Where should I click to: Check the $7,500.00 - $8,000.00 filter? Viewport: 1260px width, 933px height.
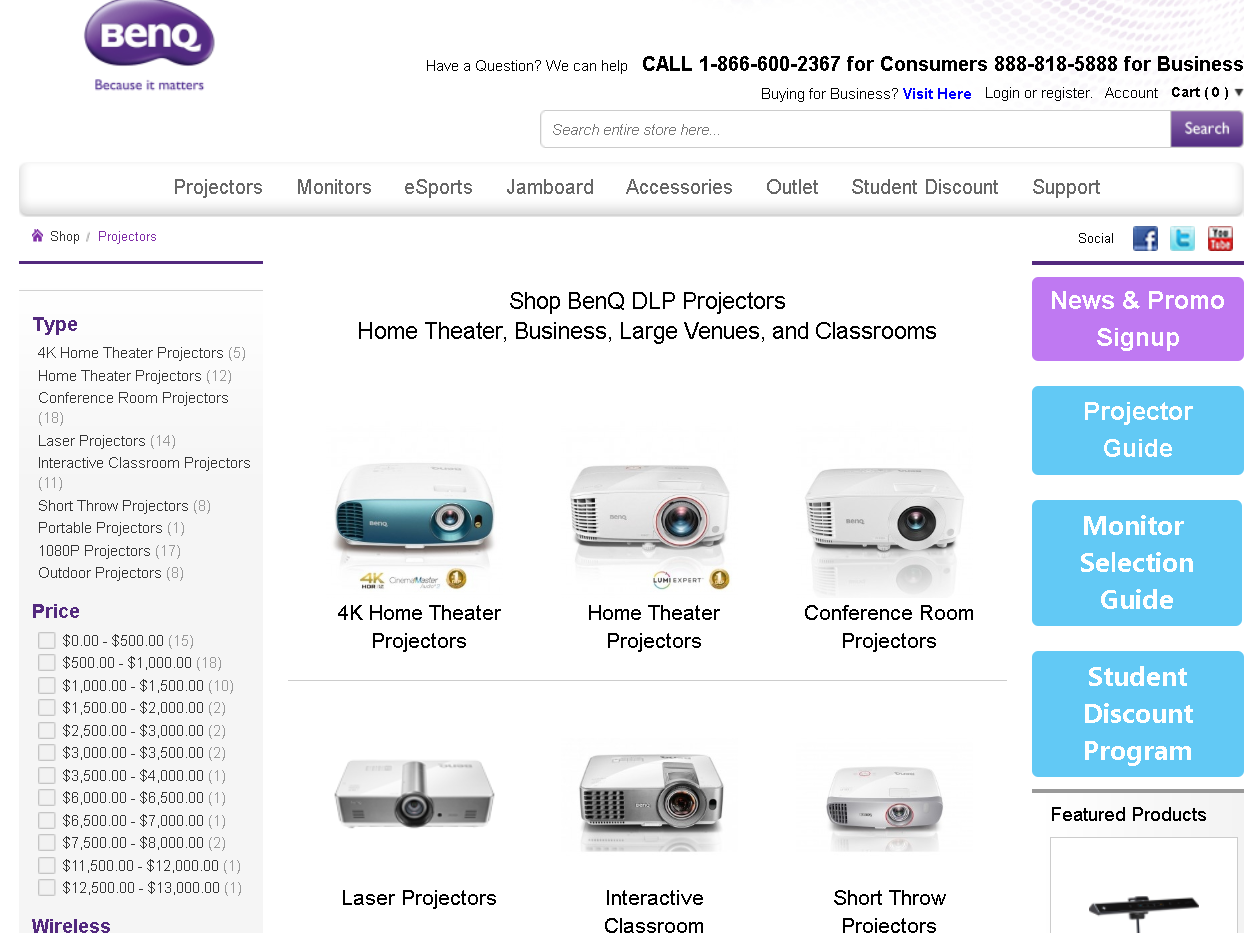[x=47, y=842]
